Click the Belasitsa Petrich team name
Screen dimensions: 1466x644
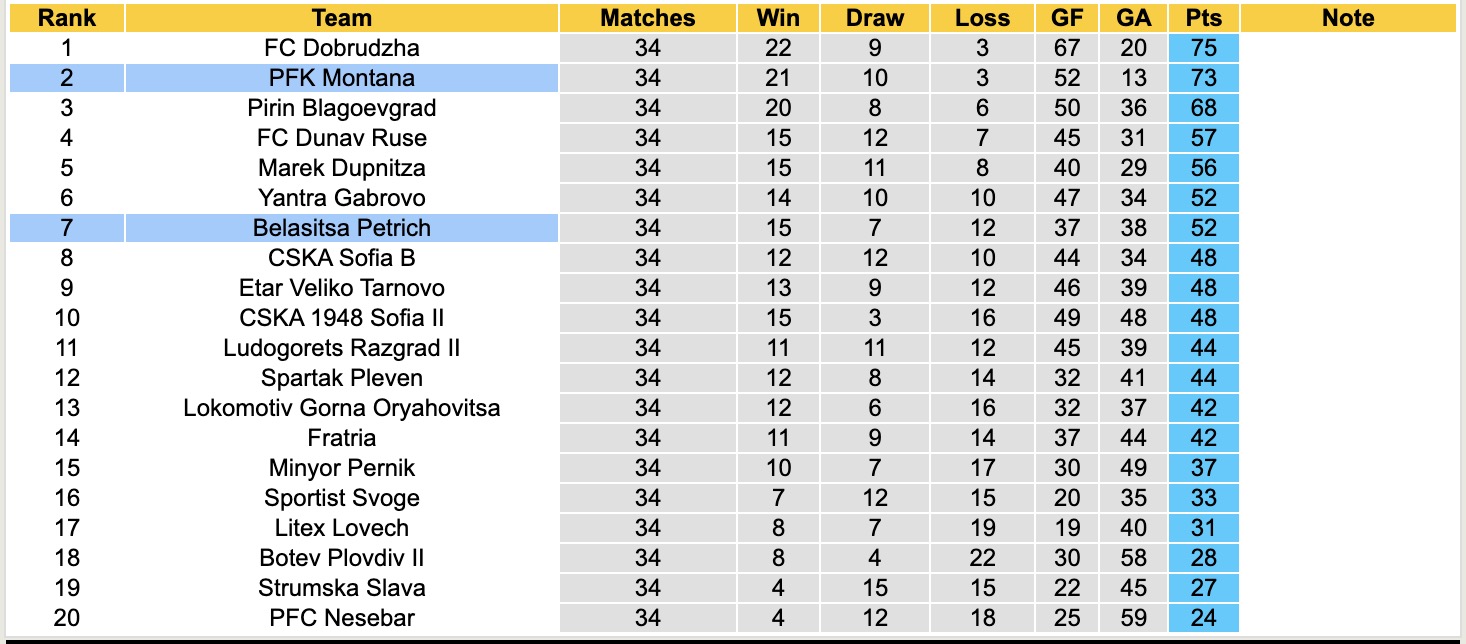coord(341,228)
